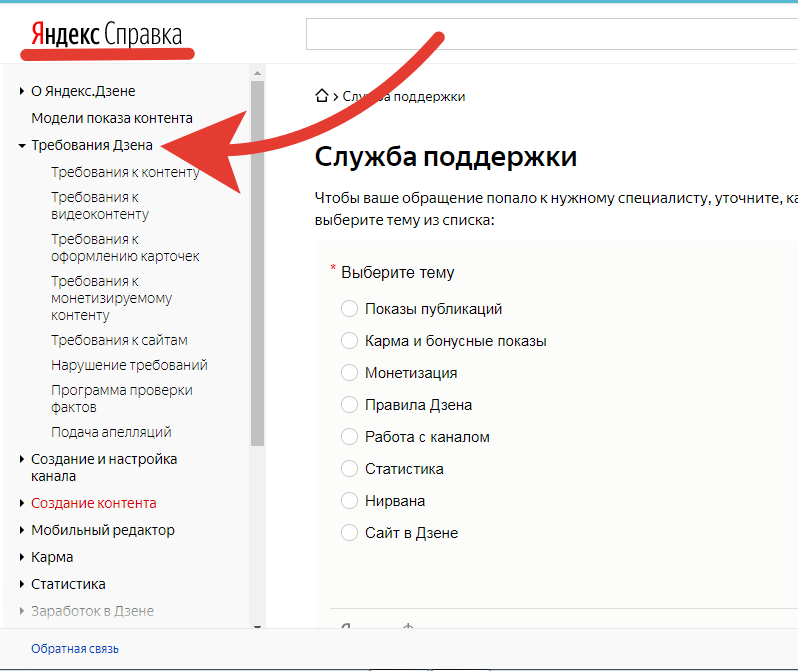Click the Выберите тему label
This screenshot has width=798, height=671.
pos(397,272)
